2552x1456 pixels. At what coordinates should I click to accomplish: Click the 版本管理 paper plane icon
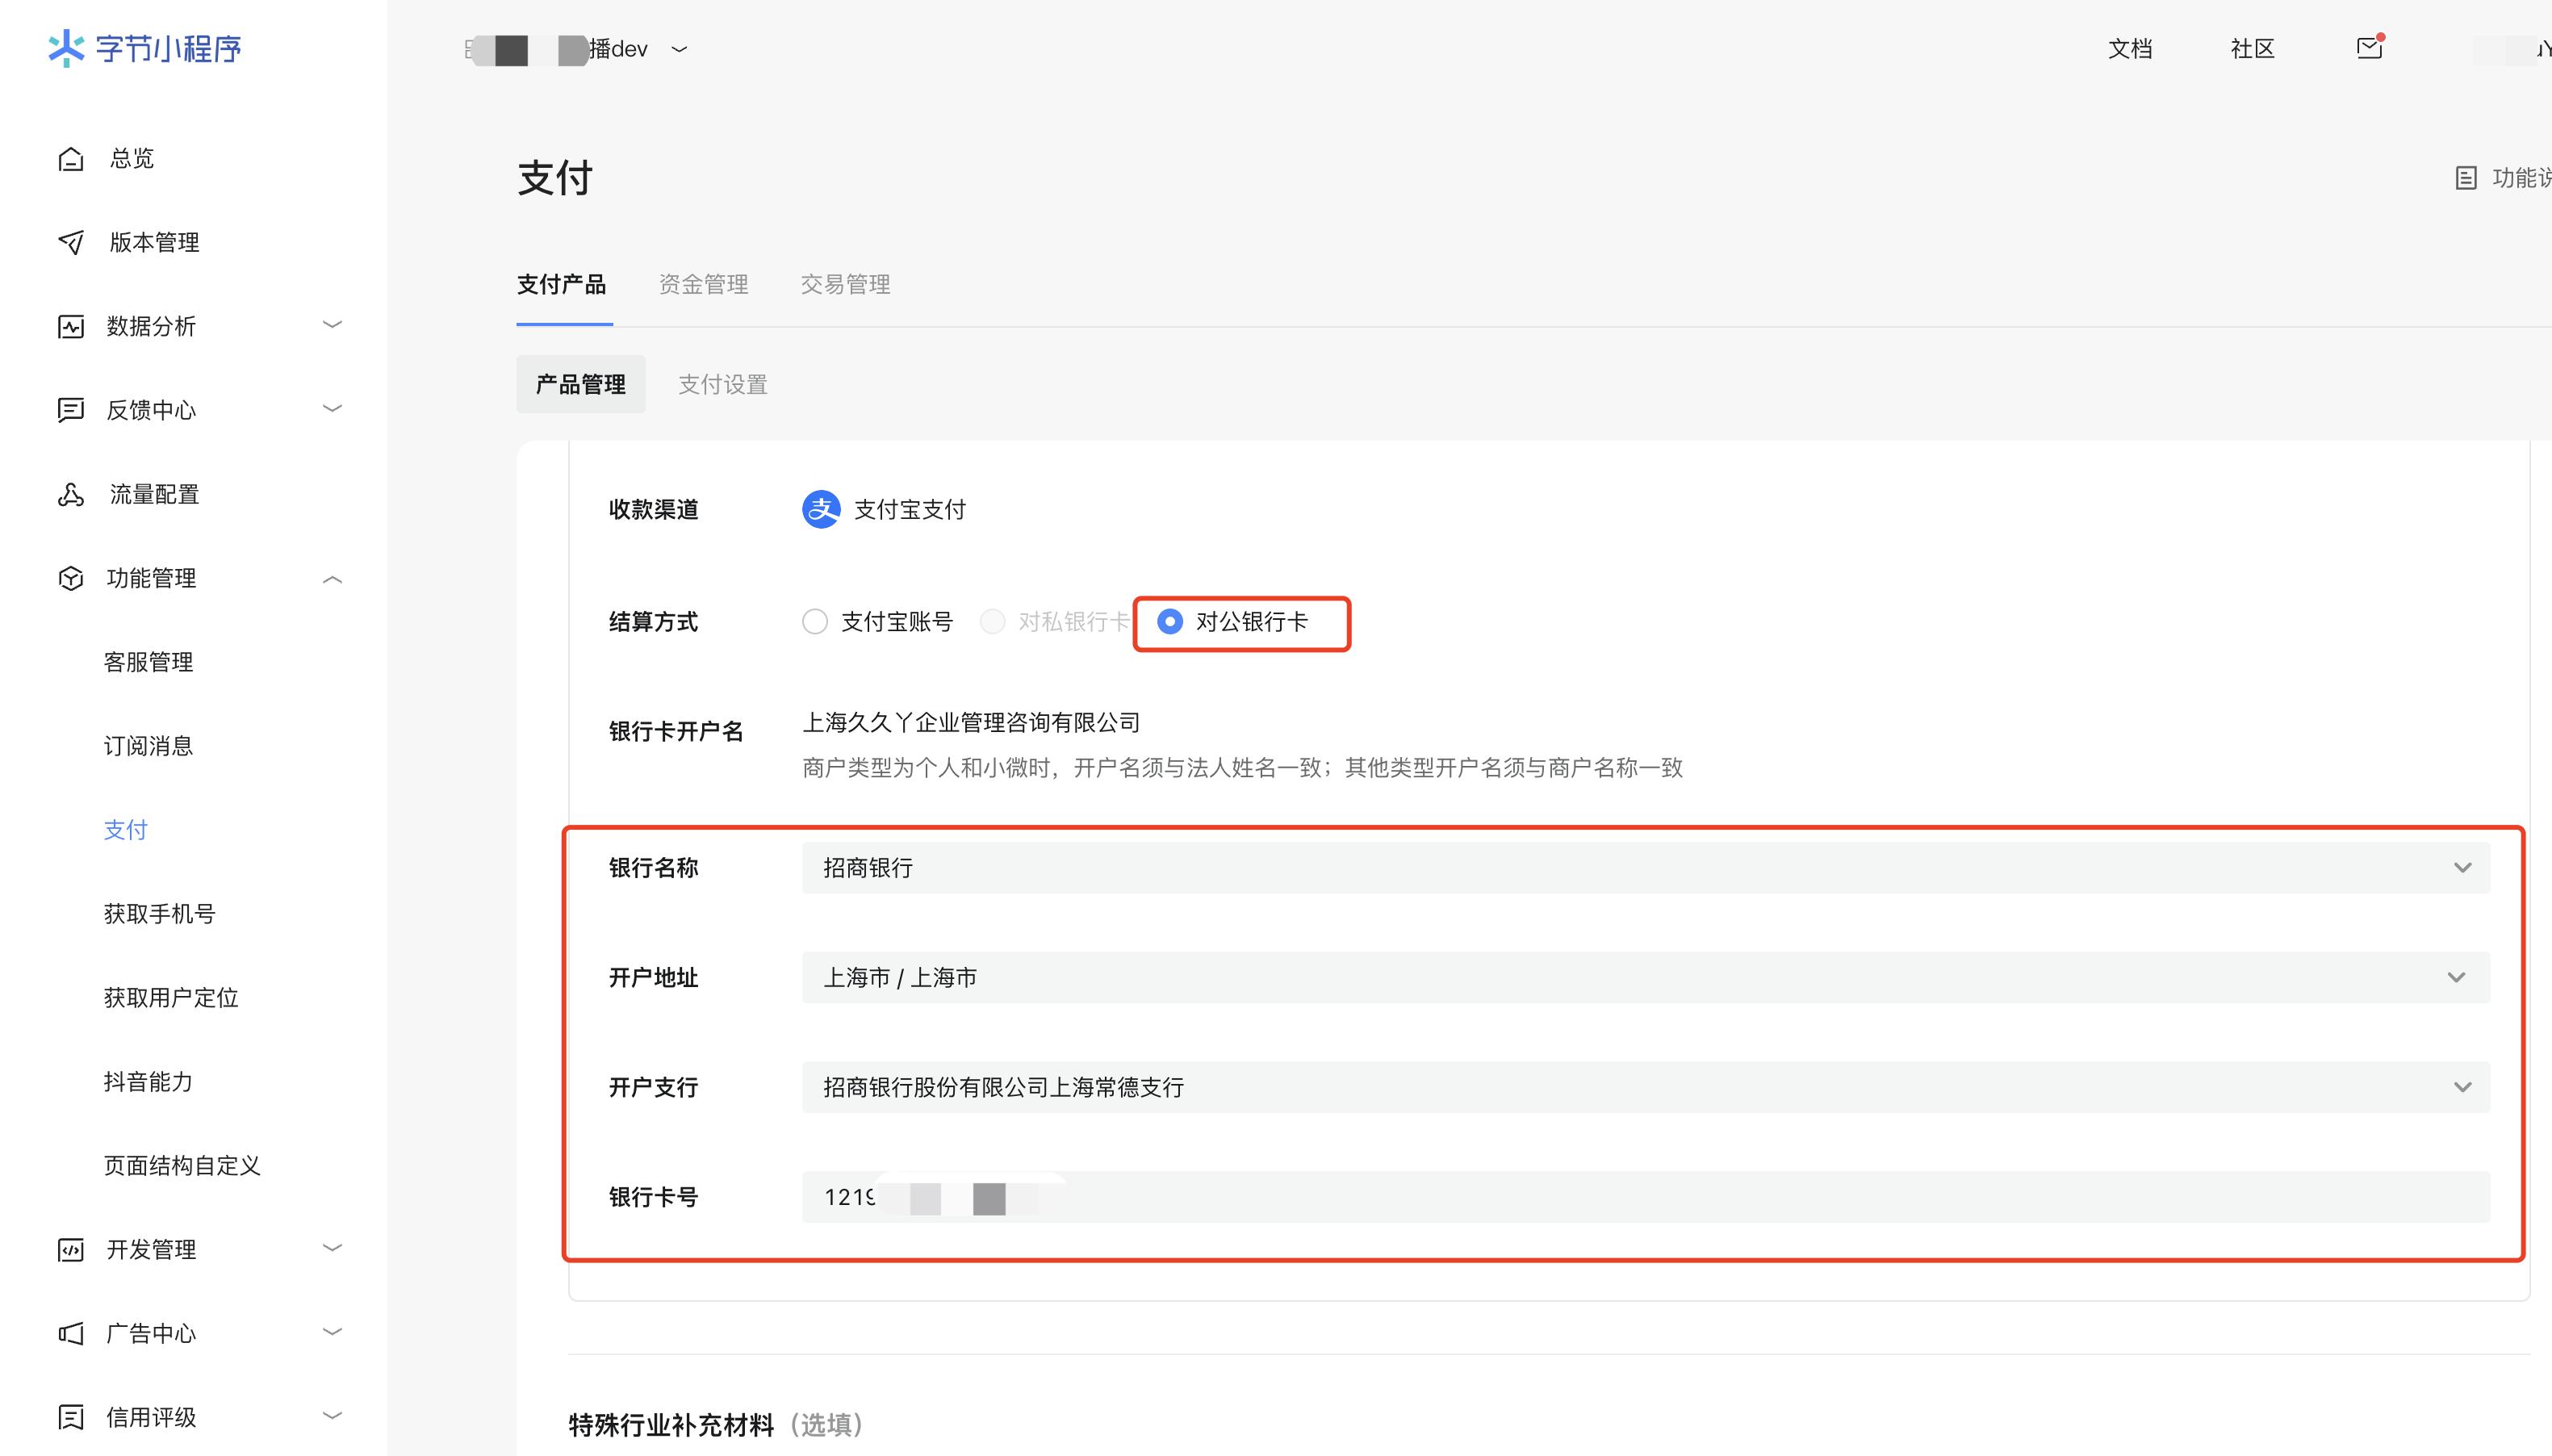[71, 242]
